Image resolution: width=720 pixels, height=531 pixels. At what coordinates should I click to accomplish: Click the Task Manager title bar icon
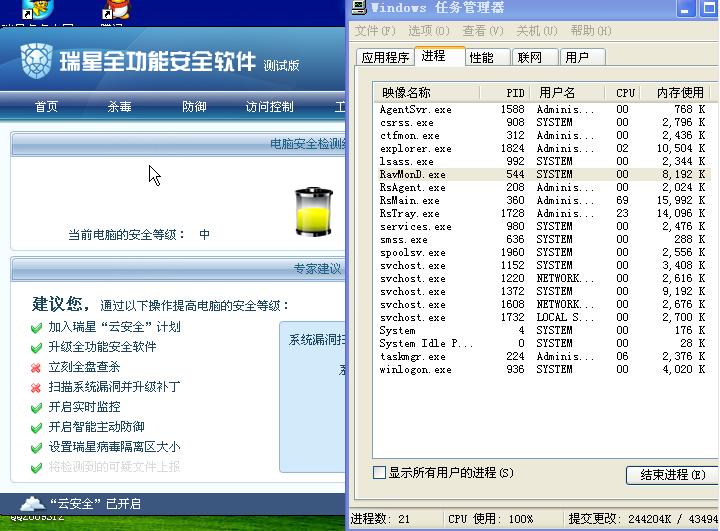tap(359, 7)
